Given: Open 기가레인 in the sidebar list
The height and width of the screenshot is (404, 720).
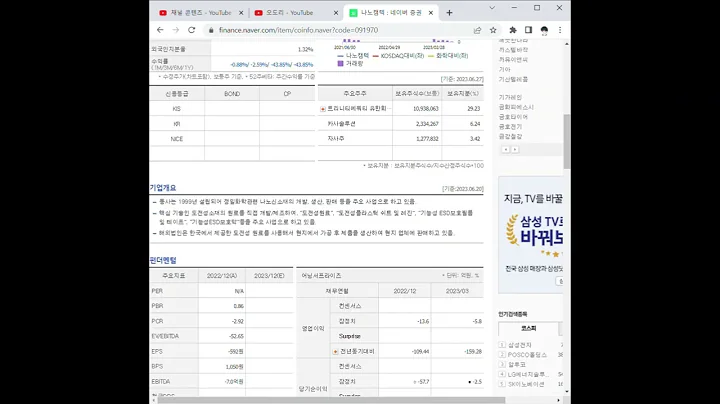Looking at the screenshot, I should (510, 97).
